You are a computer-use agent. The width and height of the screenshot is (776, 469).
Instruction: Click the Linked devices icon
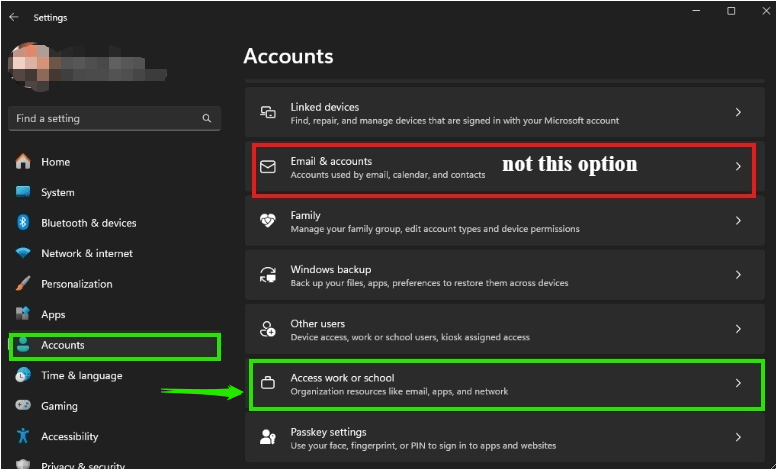pyautogui.click(x=268, y=112)
